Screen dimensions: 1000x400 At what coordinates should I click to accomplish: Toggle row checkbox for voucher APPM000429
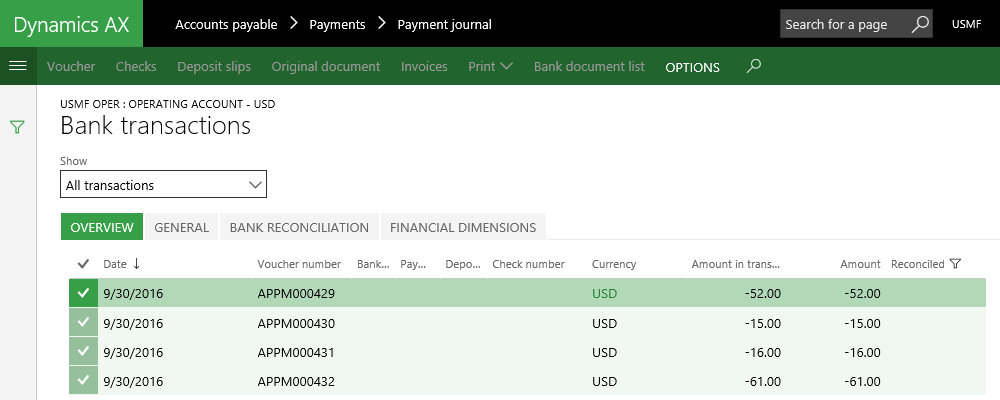[83, 294]
